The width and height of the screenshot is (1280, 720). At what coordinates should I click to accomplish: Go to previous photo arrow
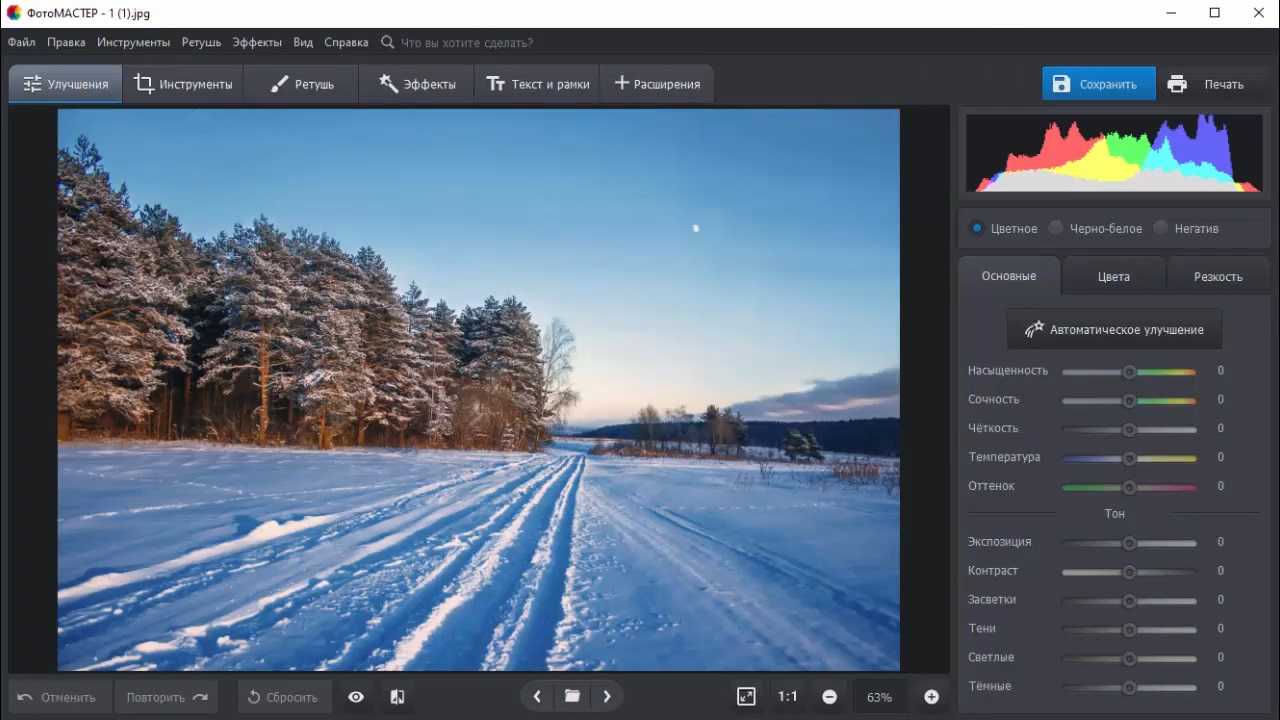pyautogui.click(x=537, y=697)
